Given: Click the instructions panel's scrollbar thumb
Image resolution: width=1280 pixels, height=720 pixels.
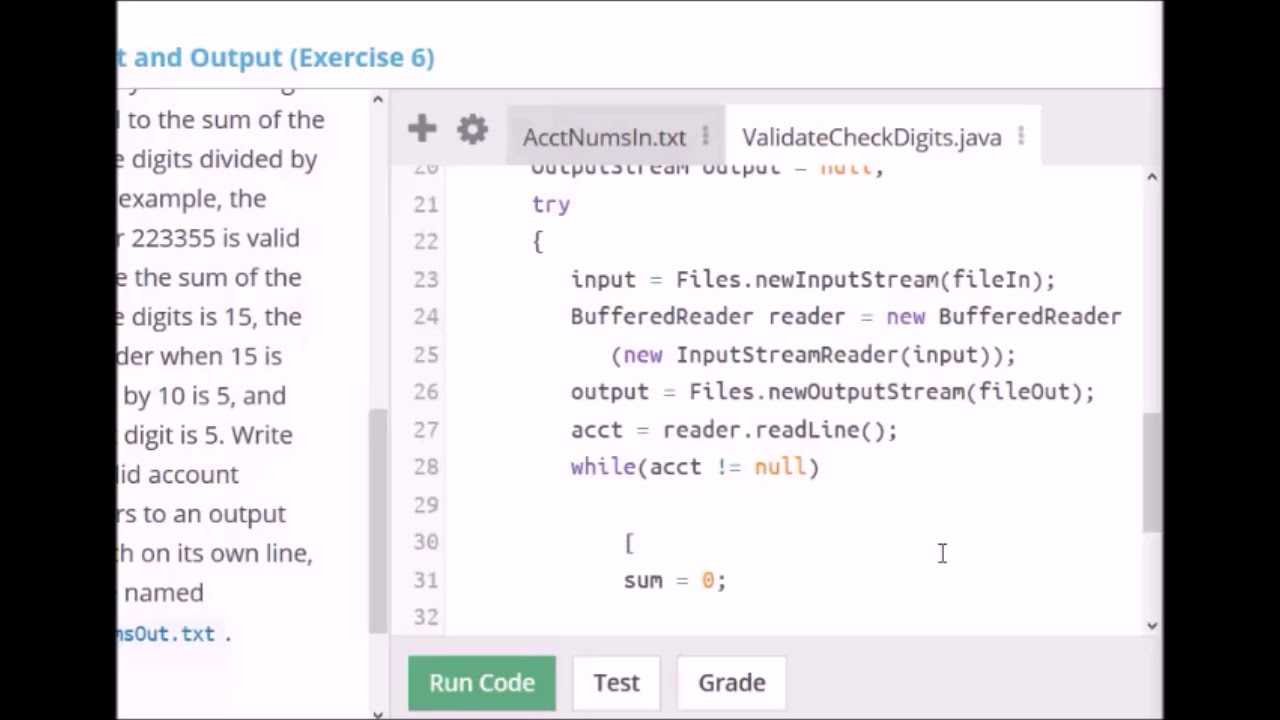Looking at the screenshot, I should (377, 520).
